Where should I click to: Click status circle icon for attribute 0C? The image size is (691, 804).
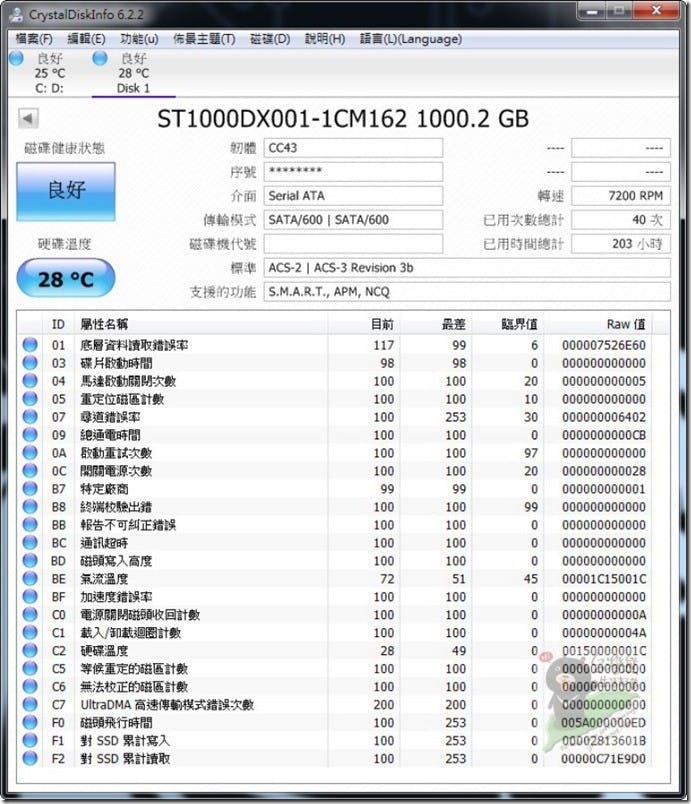[30, 470]
